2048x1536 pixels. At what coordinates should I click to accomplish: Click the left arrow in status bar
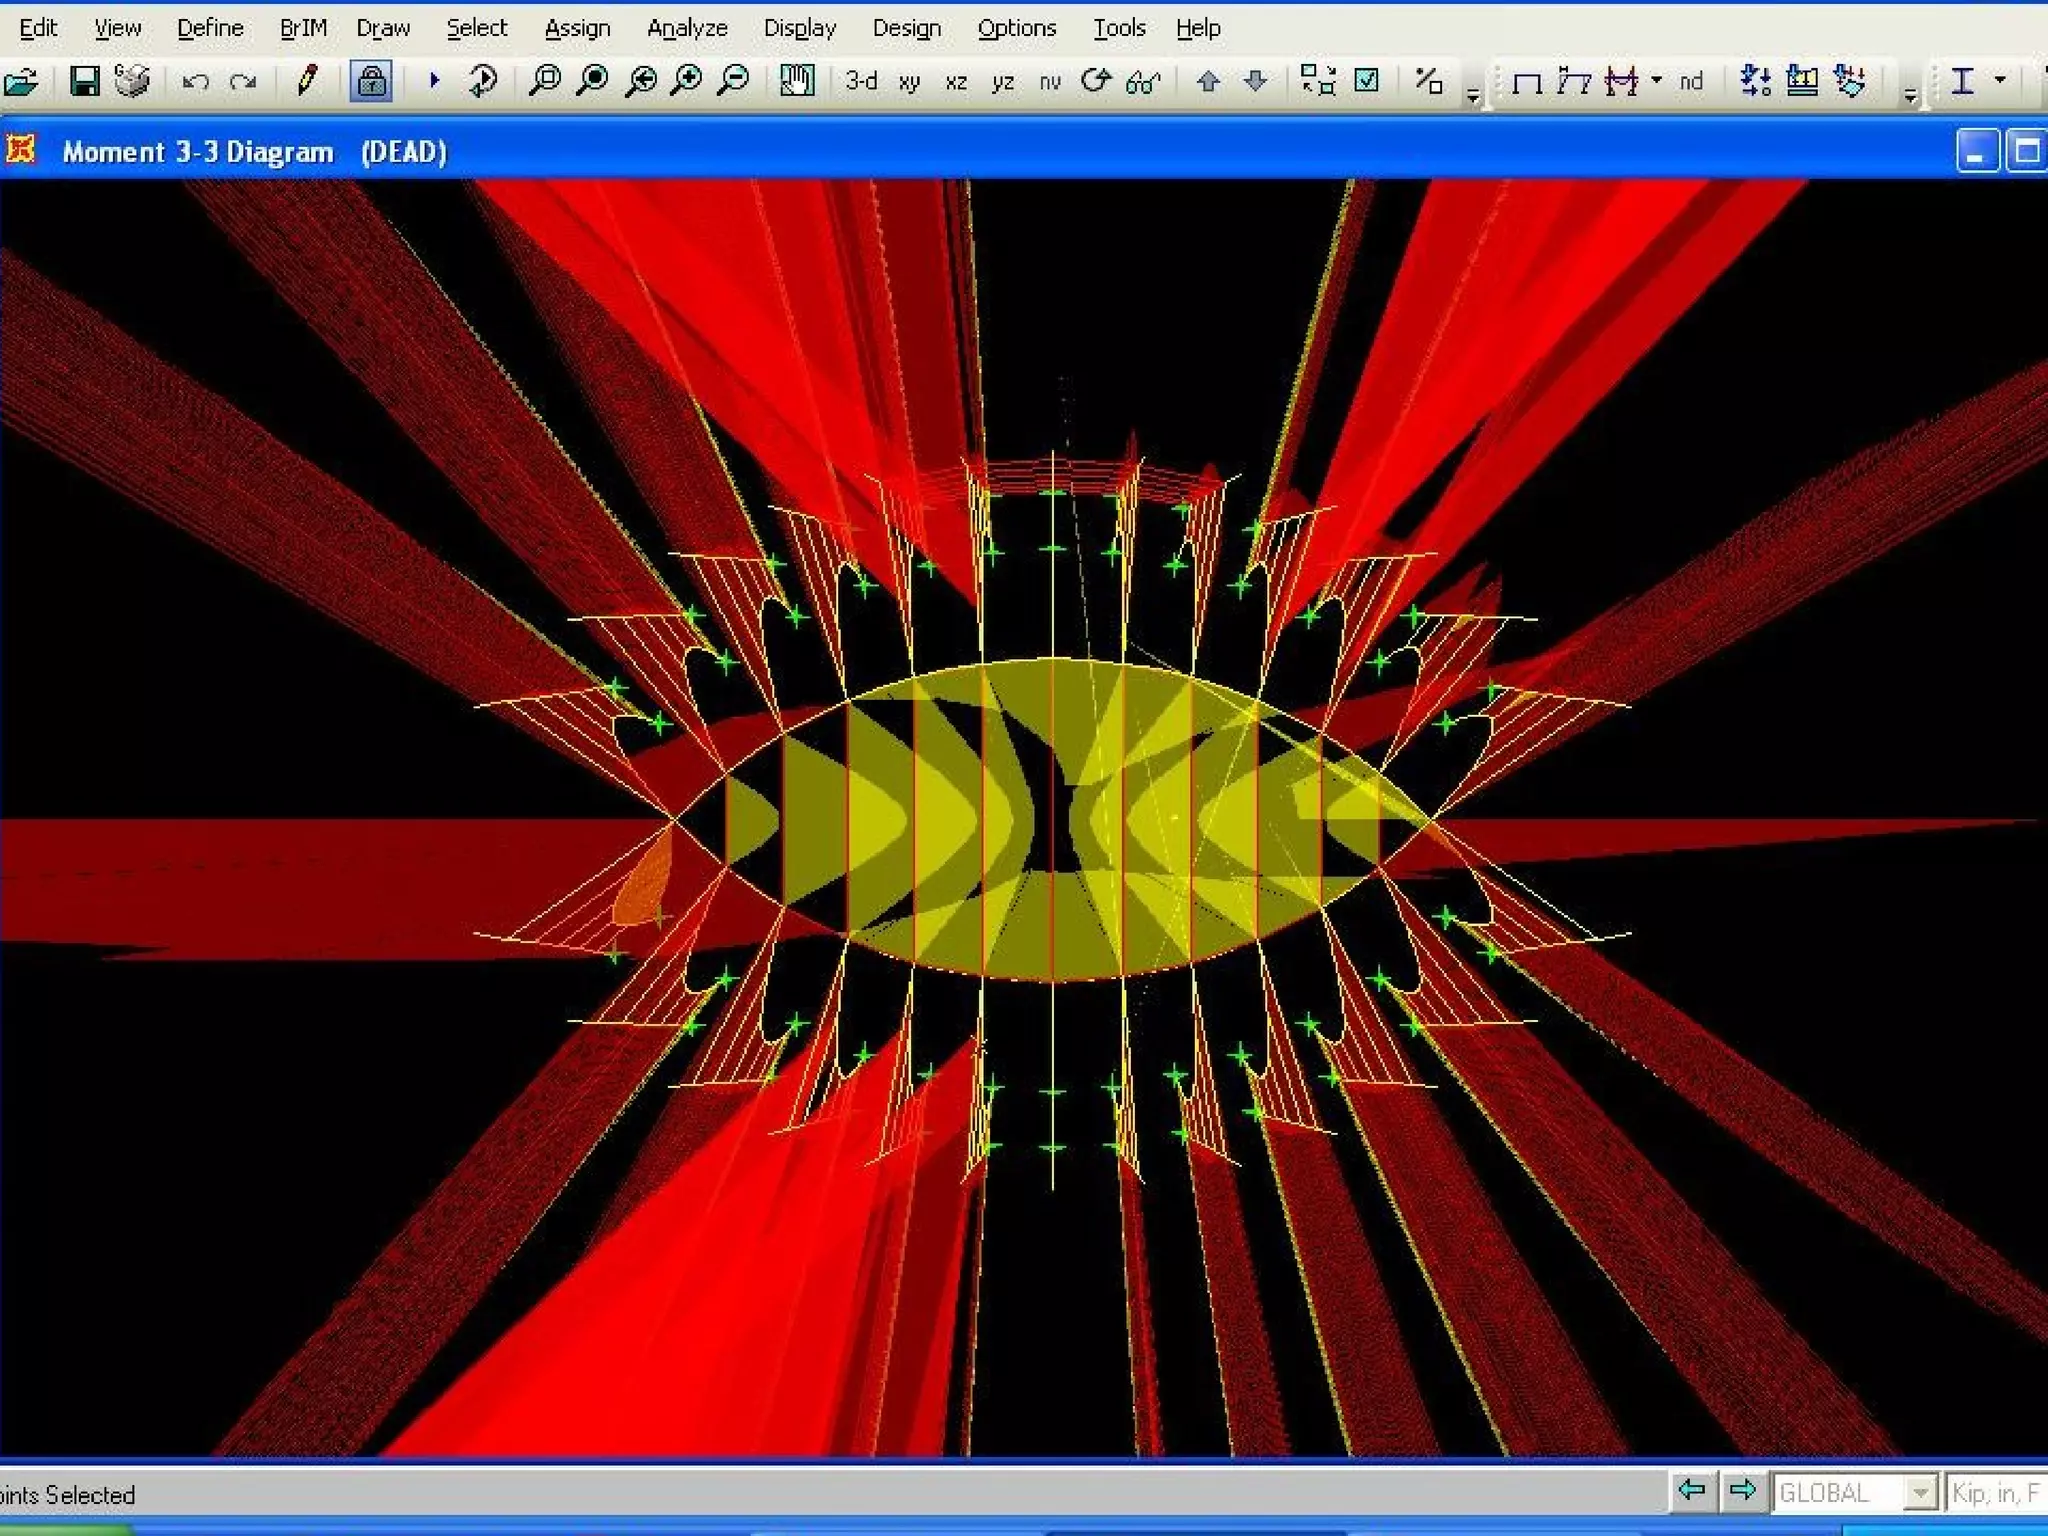[x=1692, y=1491]
